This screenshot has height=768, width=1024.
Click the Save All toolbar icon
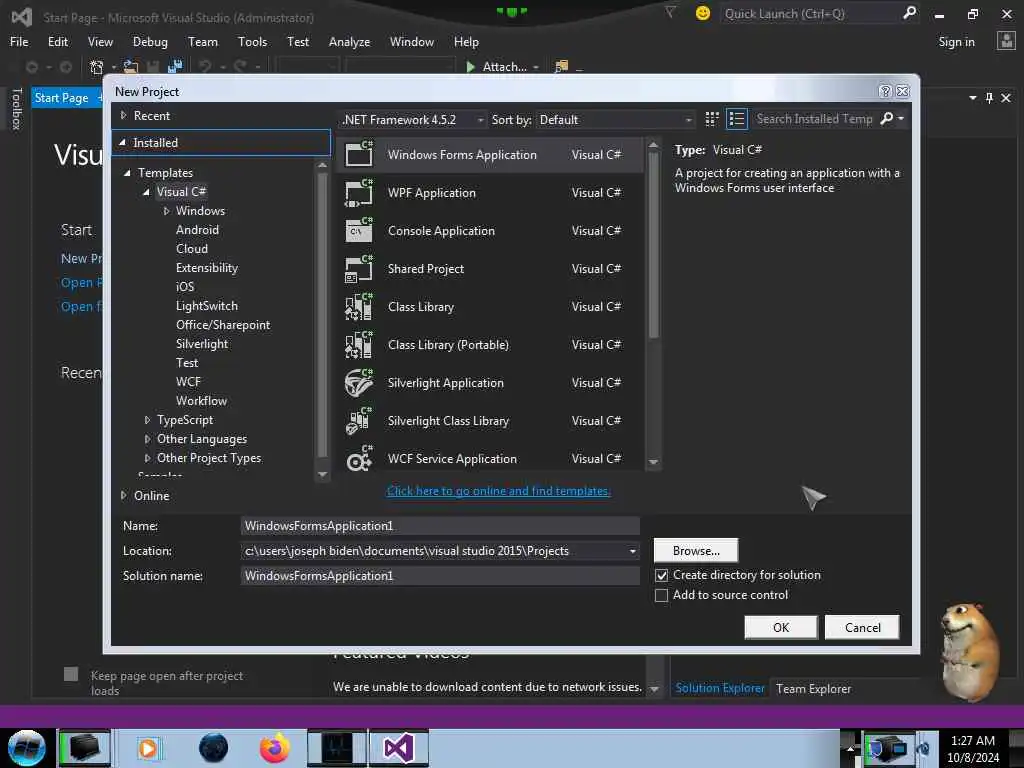pos(174,67)
